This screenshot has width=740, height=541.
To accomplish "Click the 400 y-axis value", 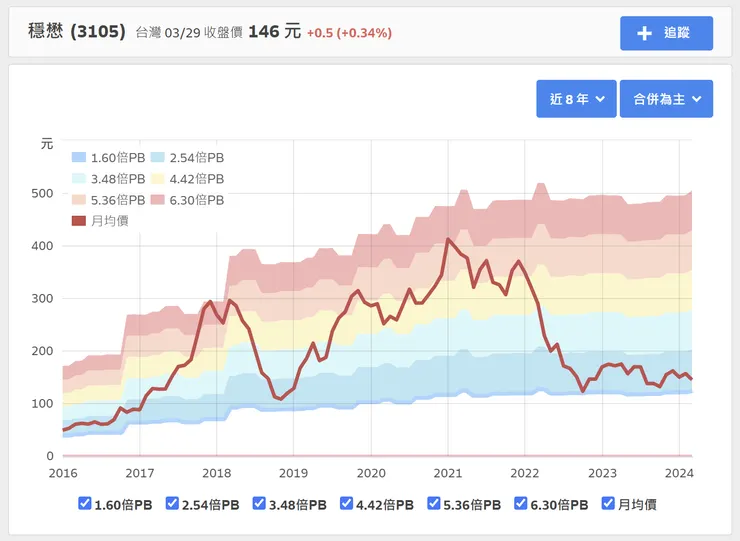I will click(x=42, y=245).
